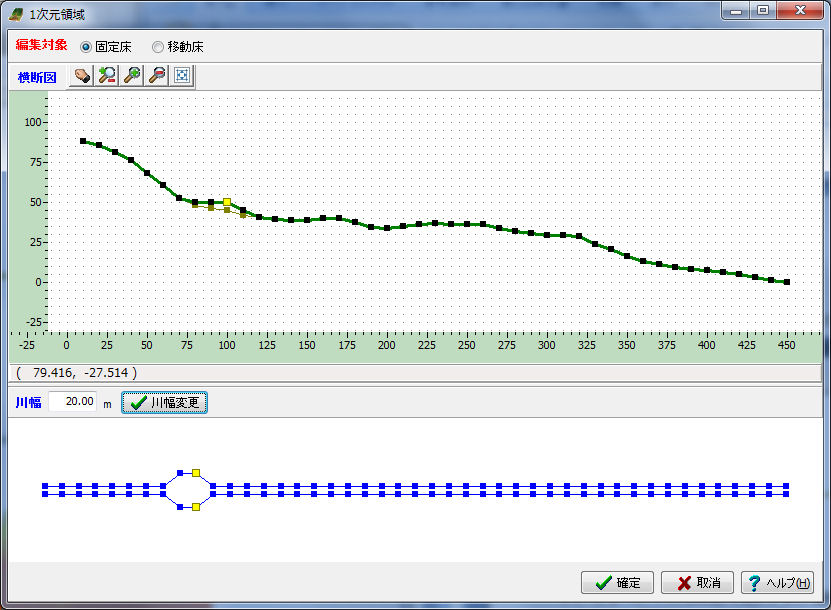Screen dimensions: 831x610
Task: Click the lower yellow node in the plan view
Action: pyautogui.click(x=196, y=507)
